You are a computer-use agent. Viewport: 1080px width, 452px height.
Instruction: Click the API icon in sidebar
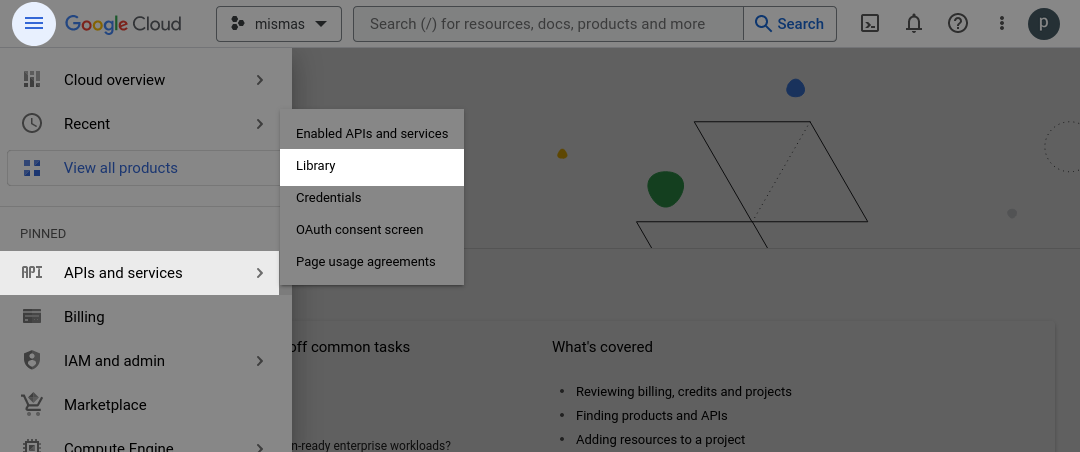click(32, 273)
